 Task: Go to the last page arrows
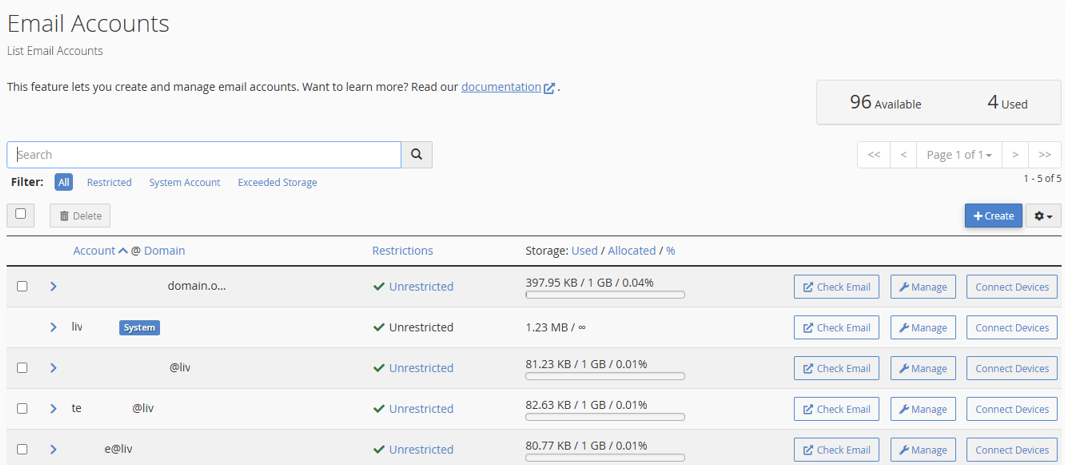tap(1045, 155)
